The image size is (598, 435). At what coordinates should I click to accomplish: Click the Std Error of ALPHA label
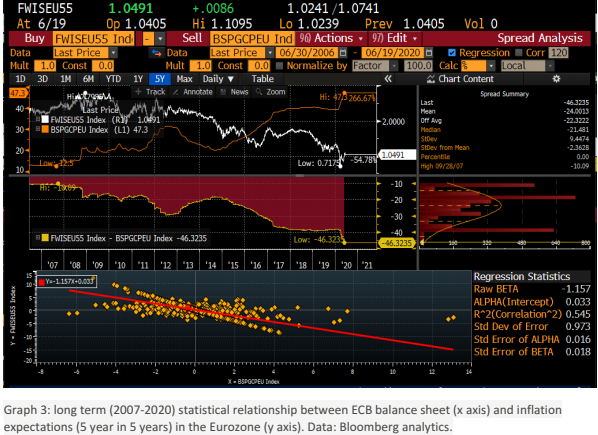pos(516,339)
